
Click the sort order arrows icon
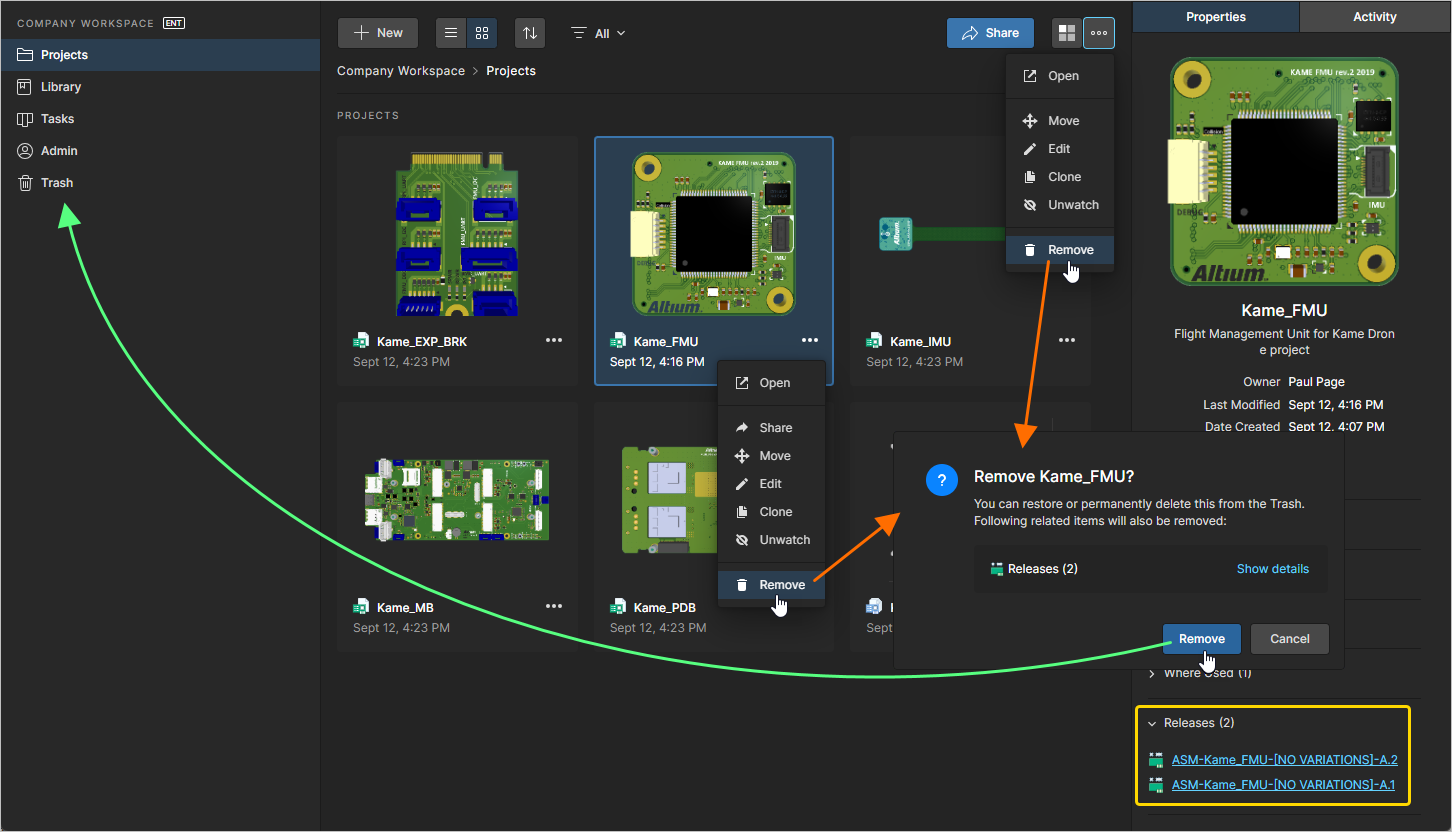[x=530, y=33]
